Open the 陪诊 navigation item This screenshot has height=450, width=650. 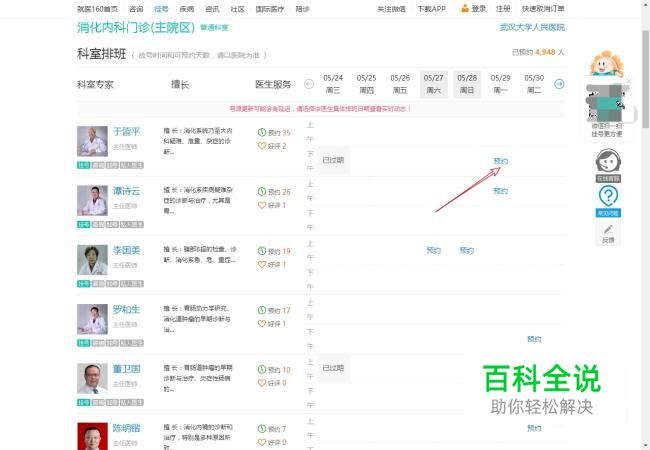point(302,9)
